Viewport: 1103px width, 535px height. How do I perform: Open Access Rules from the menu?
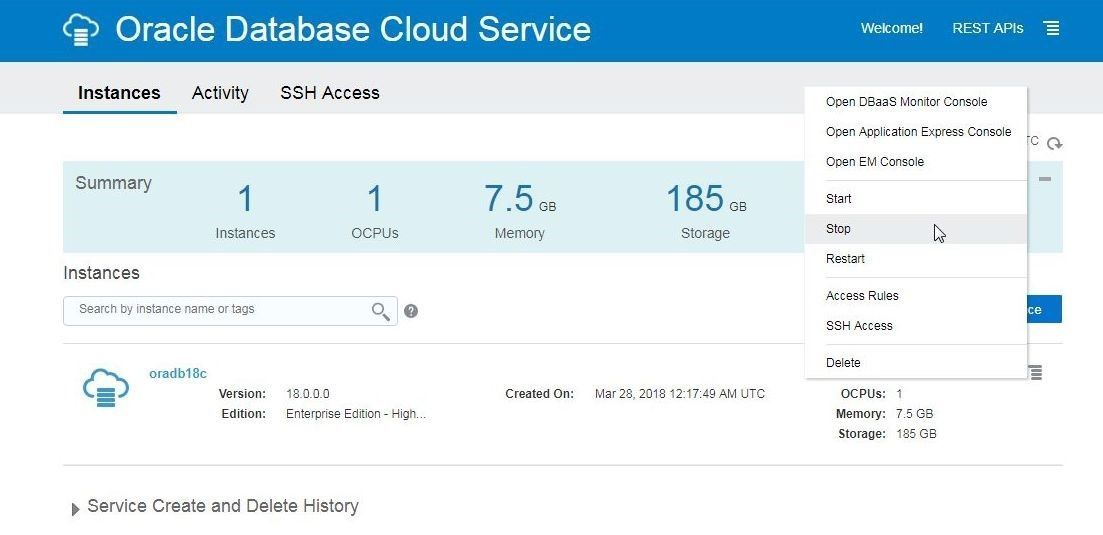pyautogui.click(x=916, y=296)
